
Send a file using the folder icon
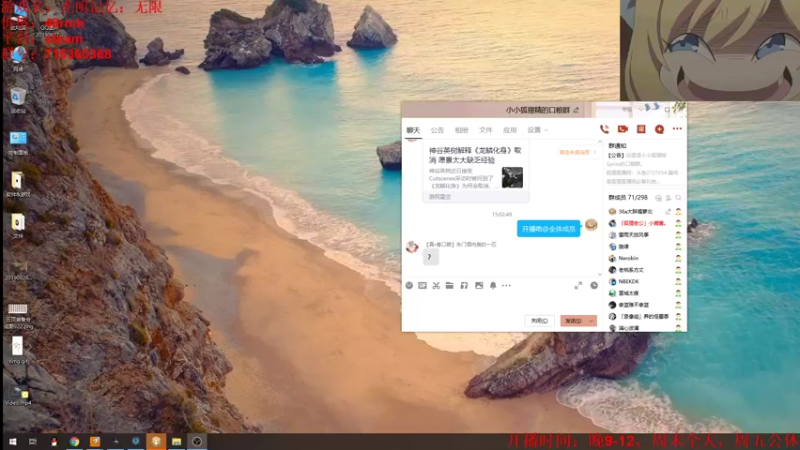point(449,286)
